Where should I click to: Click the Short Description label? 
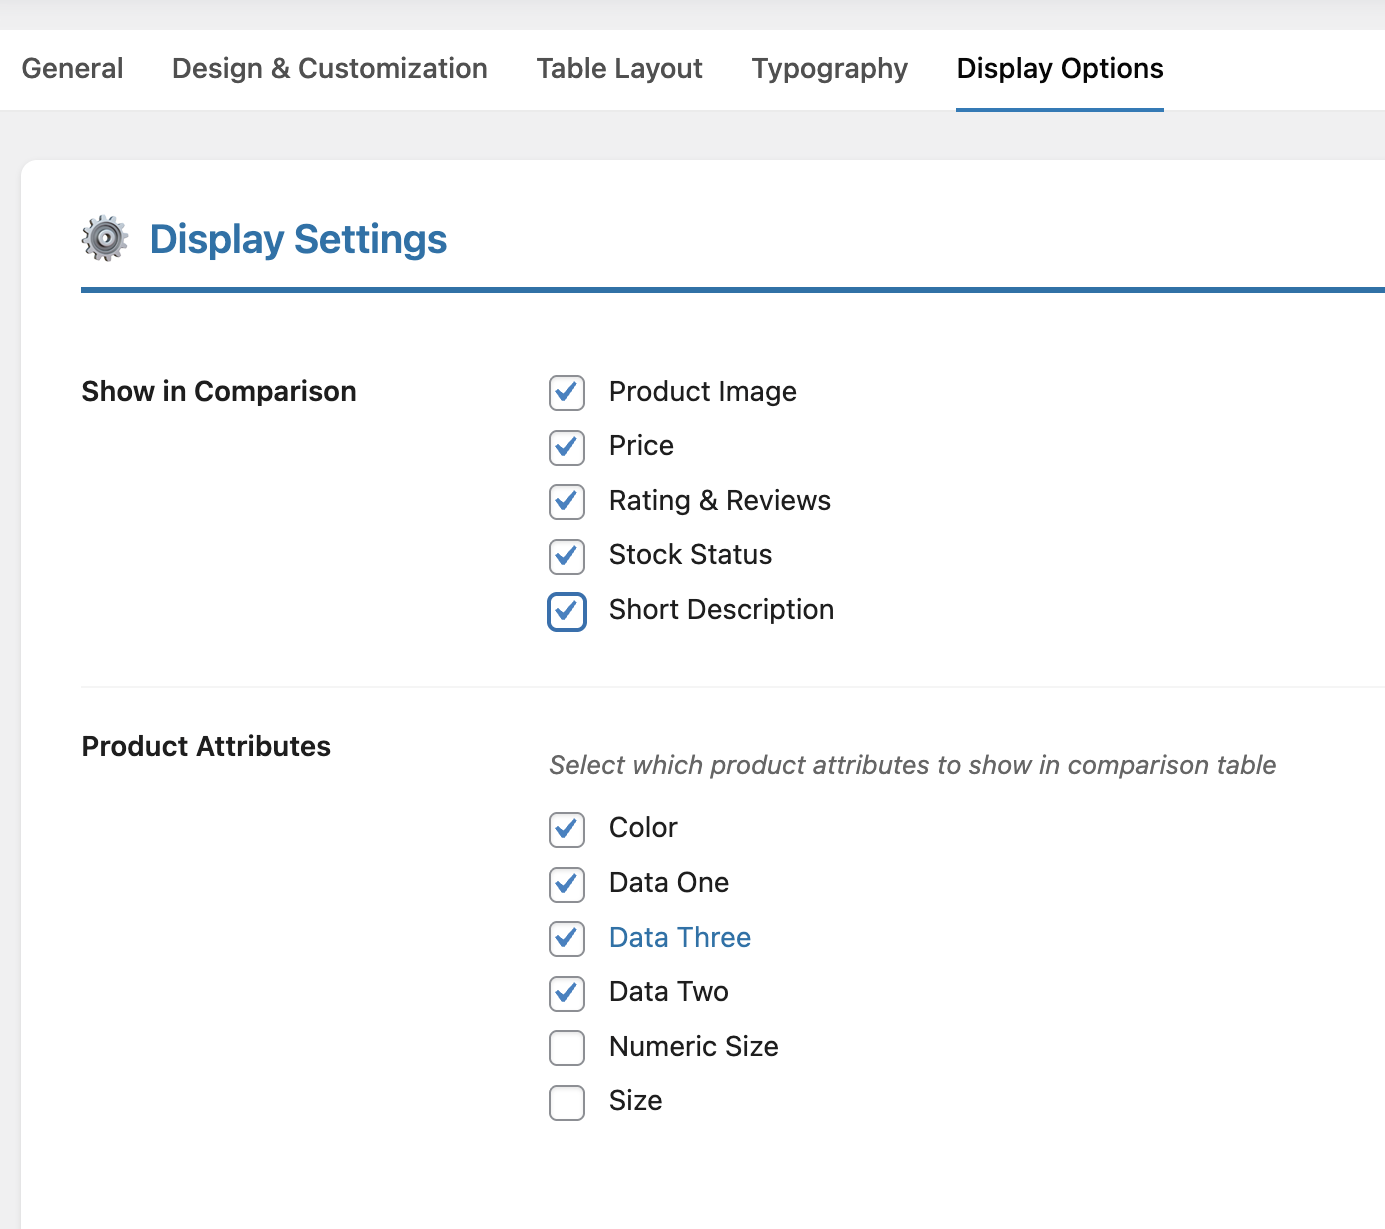click(721, 610)
